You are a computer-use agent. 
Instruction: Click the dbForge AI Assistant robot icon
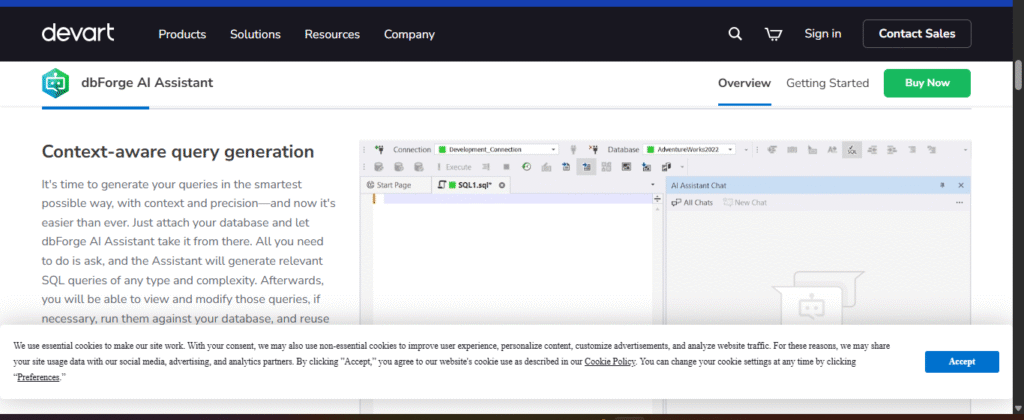coord(56,83)
